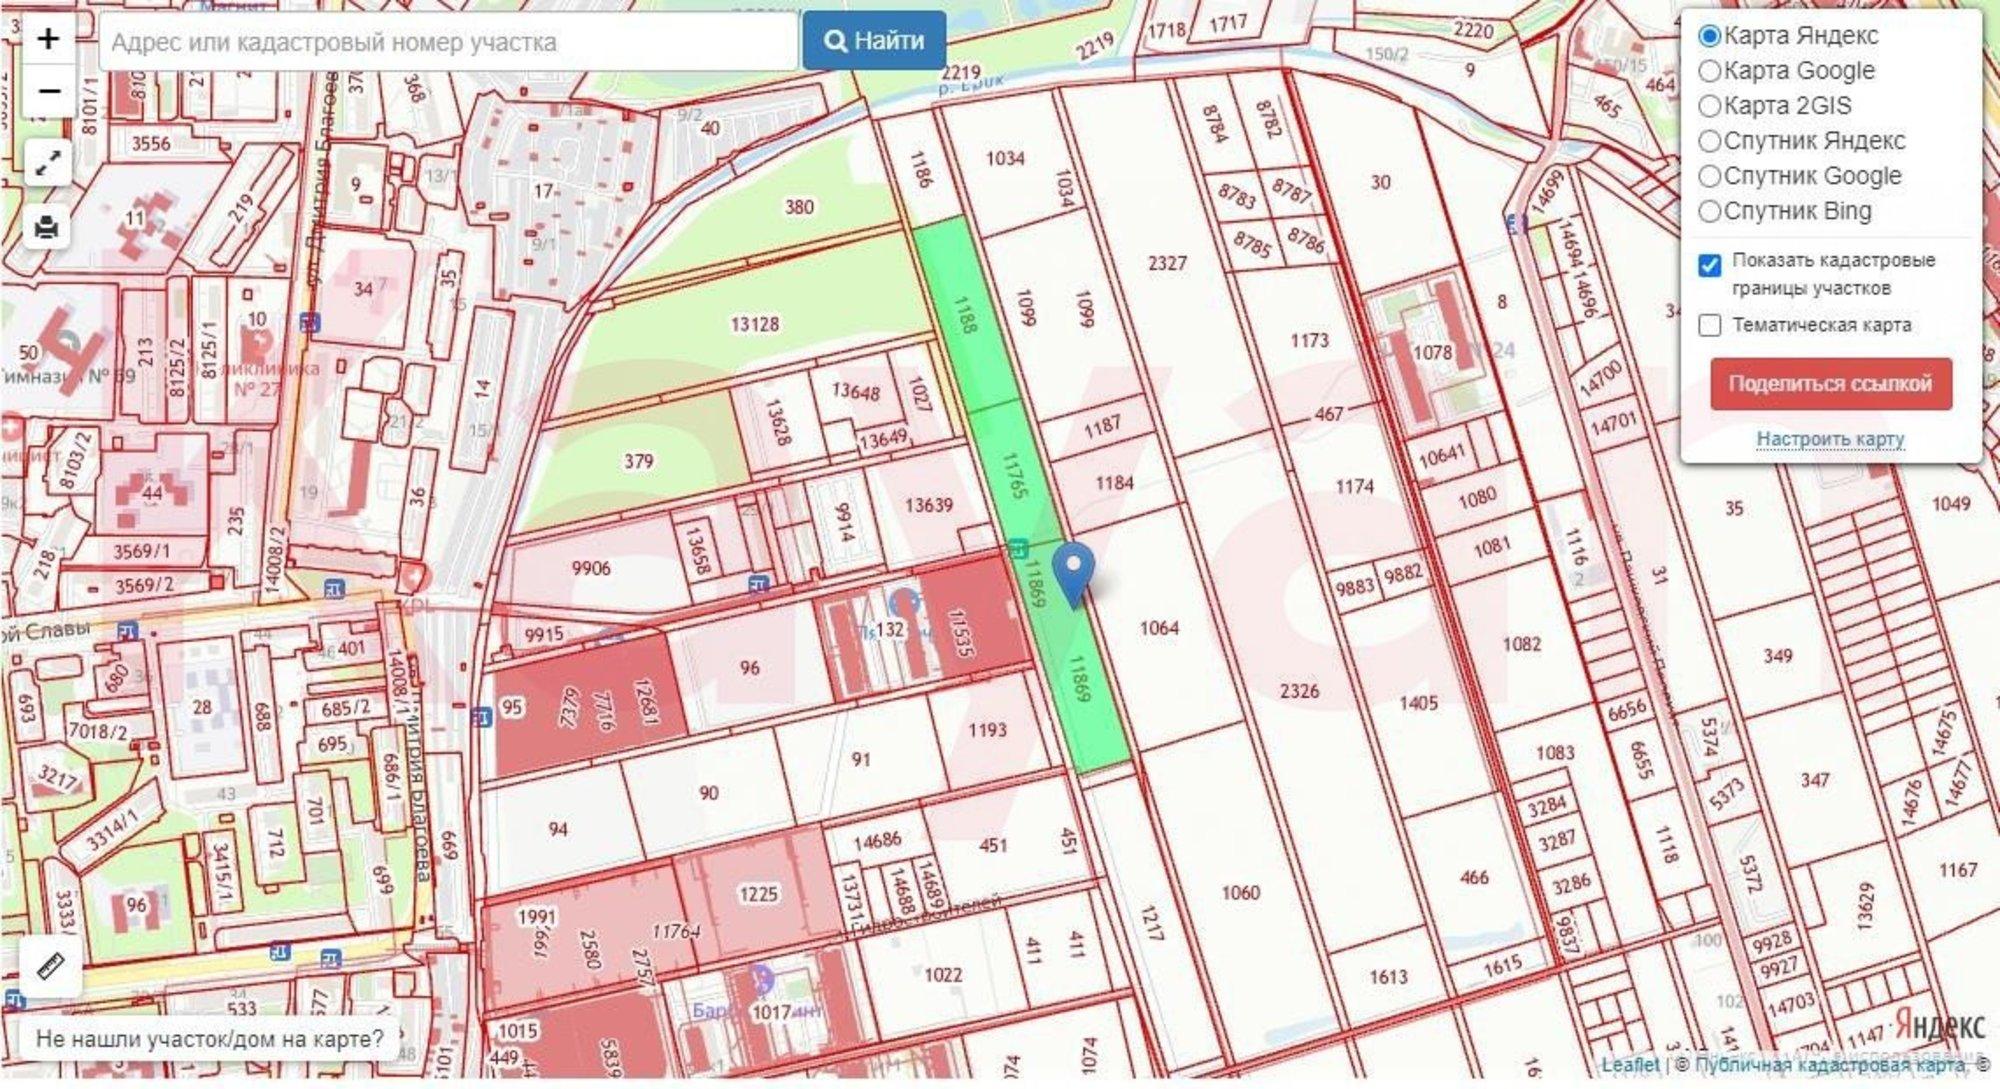Select Спутник Google radio option
This screenshot has height=1089, width=2000.
[1709, 176]
